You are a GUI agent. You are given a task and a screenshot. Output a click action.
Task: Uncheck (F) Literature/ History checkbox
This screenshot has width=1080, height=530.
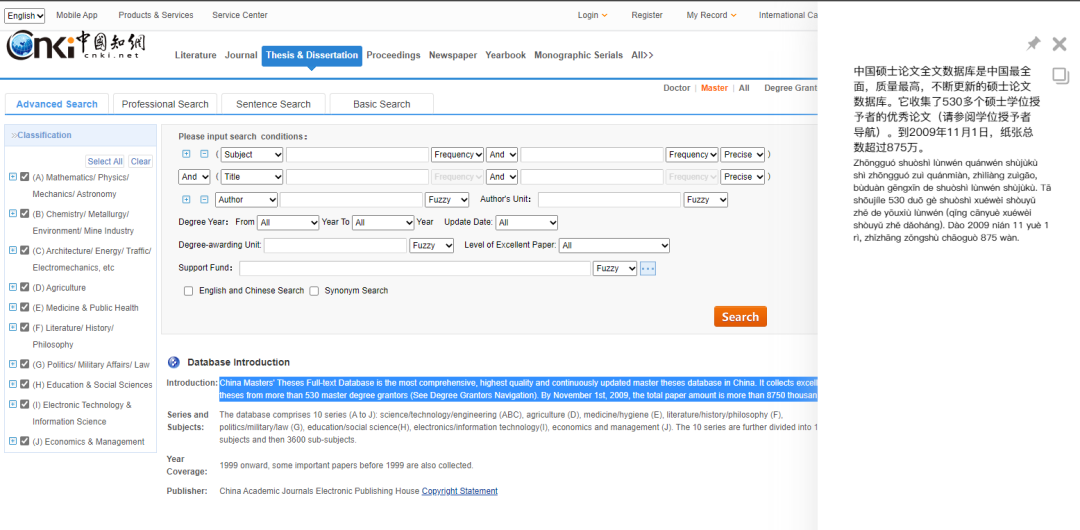(x=25, y=327)
